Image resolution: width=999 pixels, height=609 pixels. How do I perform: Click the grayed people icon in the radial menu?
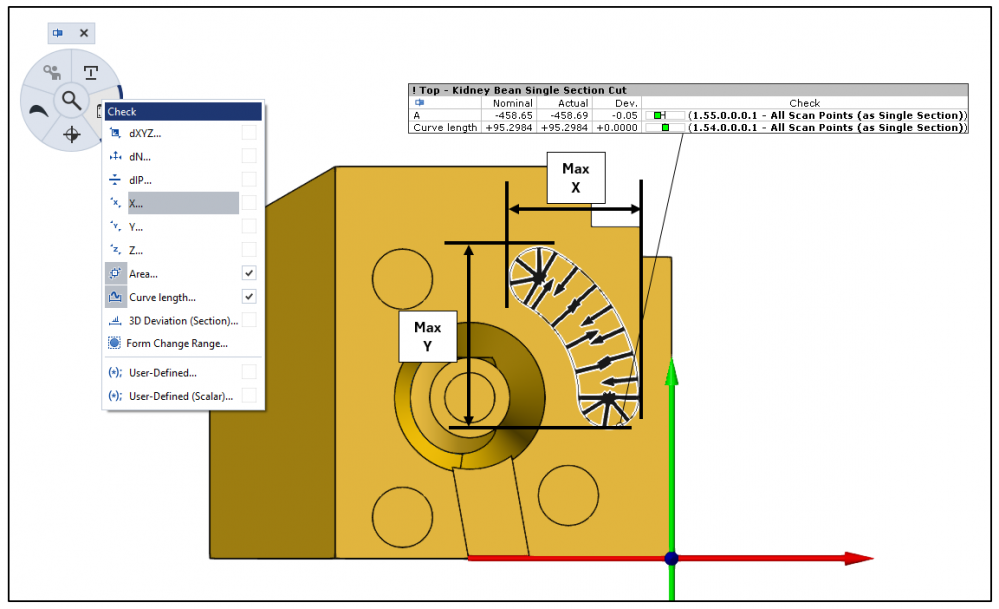click(51, 72)
